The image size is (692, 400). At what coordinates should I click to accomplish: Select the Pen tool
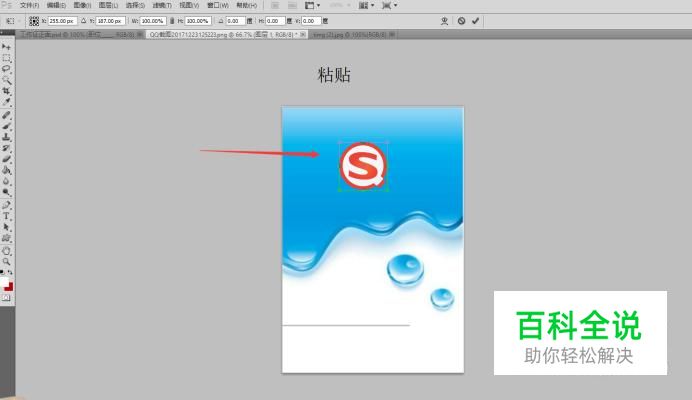(6, 205)
